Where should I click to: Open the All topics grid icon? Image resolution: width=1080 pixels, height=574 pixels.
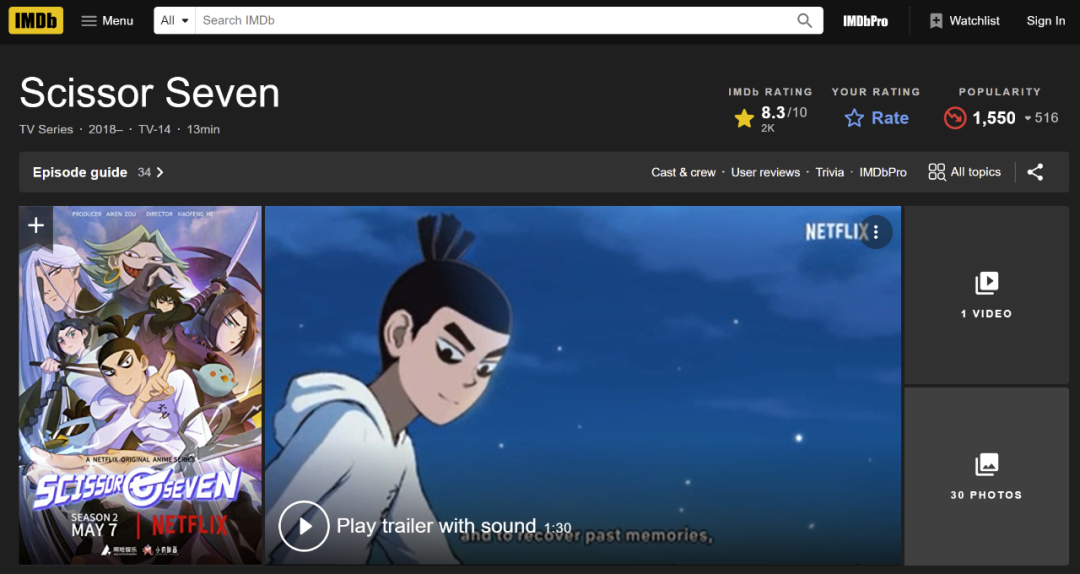(x=937, y=172)
